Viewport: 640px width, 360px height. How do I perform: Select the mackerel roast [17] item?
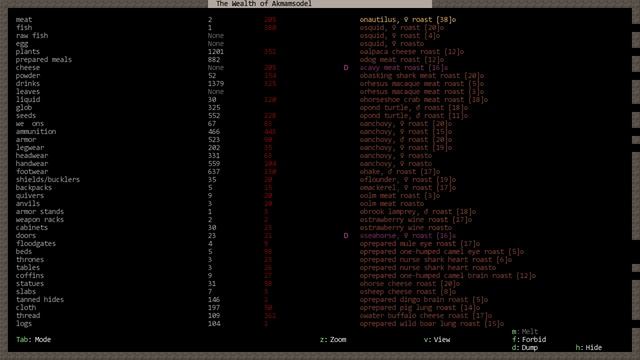coord(408,187)
